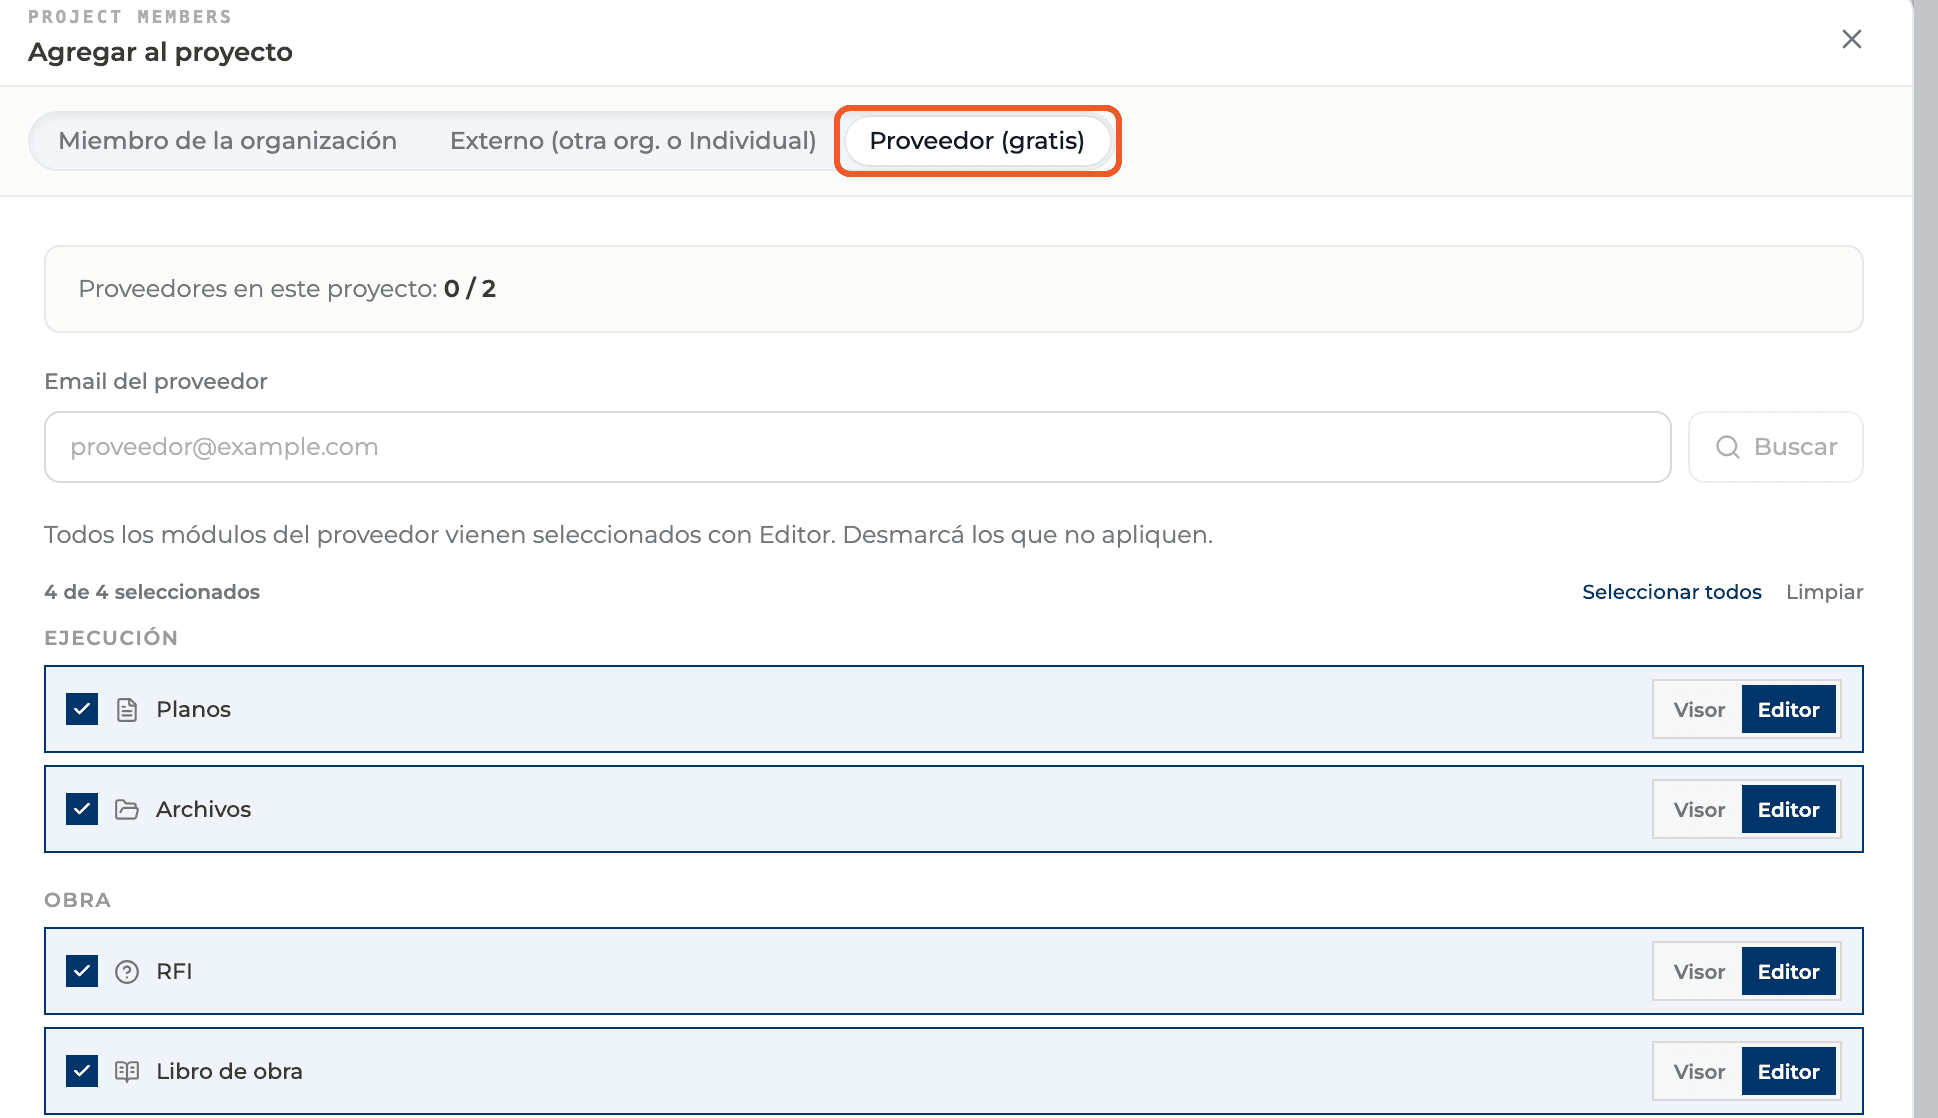Focus the Email del proveedor input field
This screenshot has width=1938, height=1118.
(858, 447)
